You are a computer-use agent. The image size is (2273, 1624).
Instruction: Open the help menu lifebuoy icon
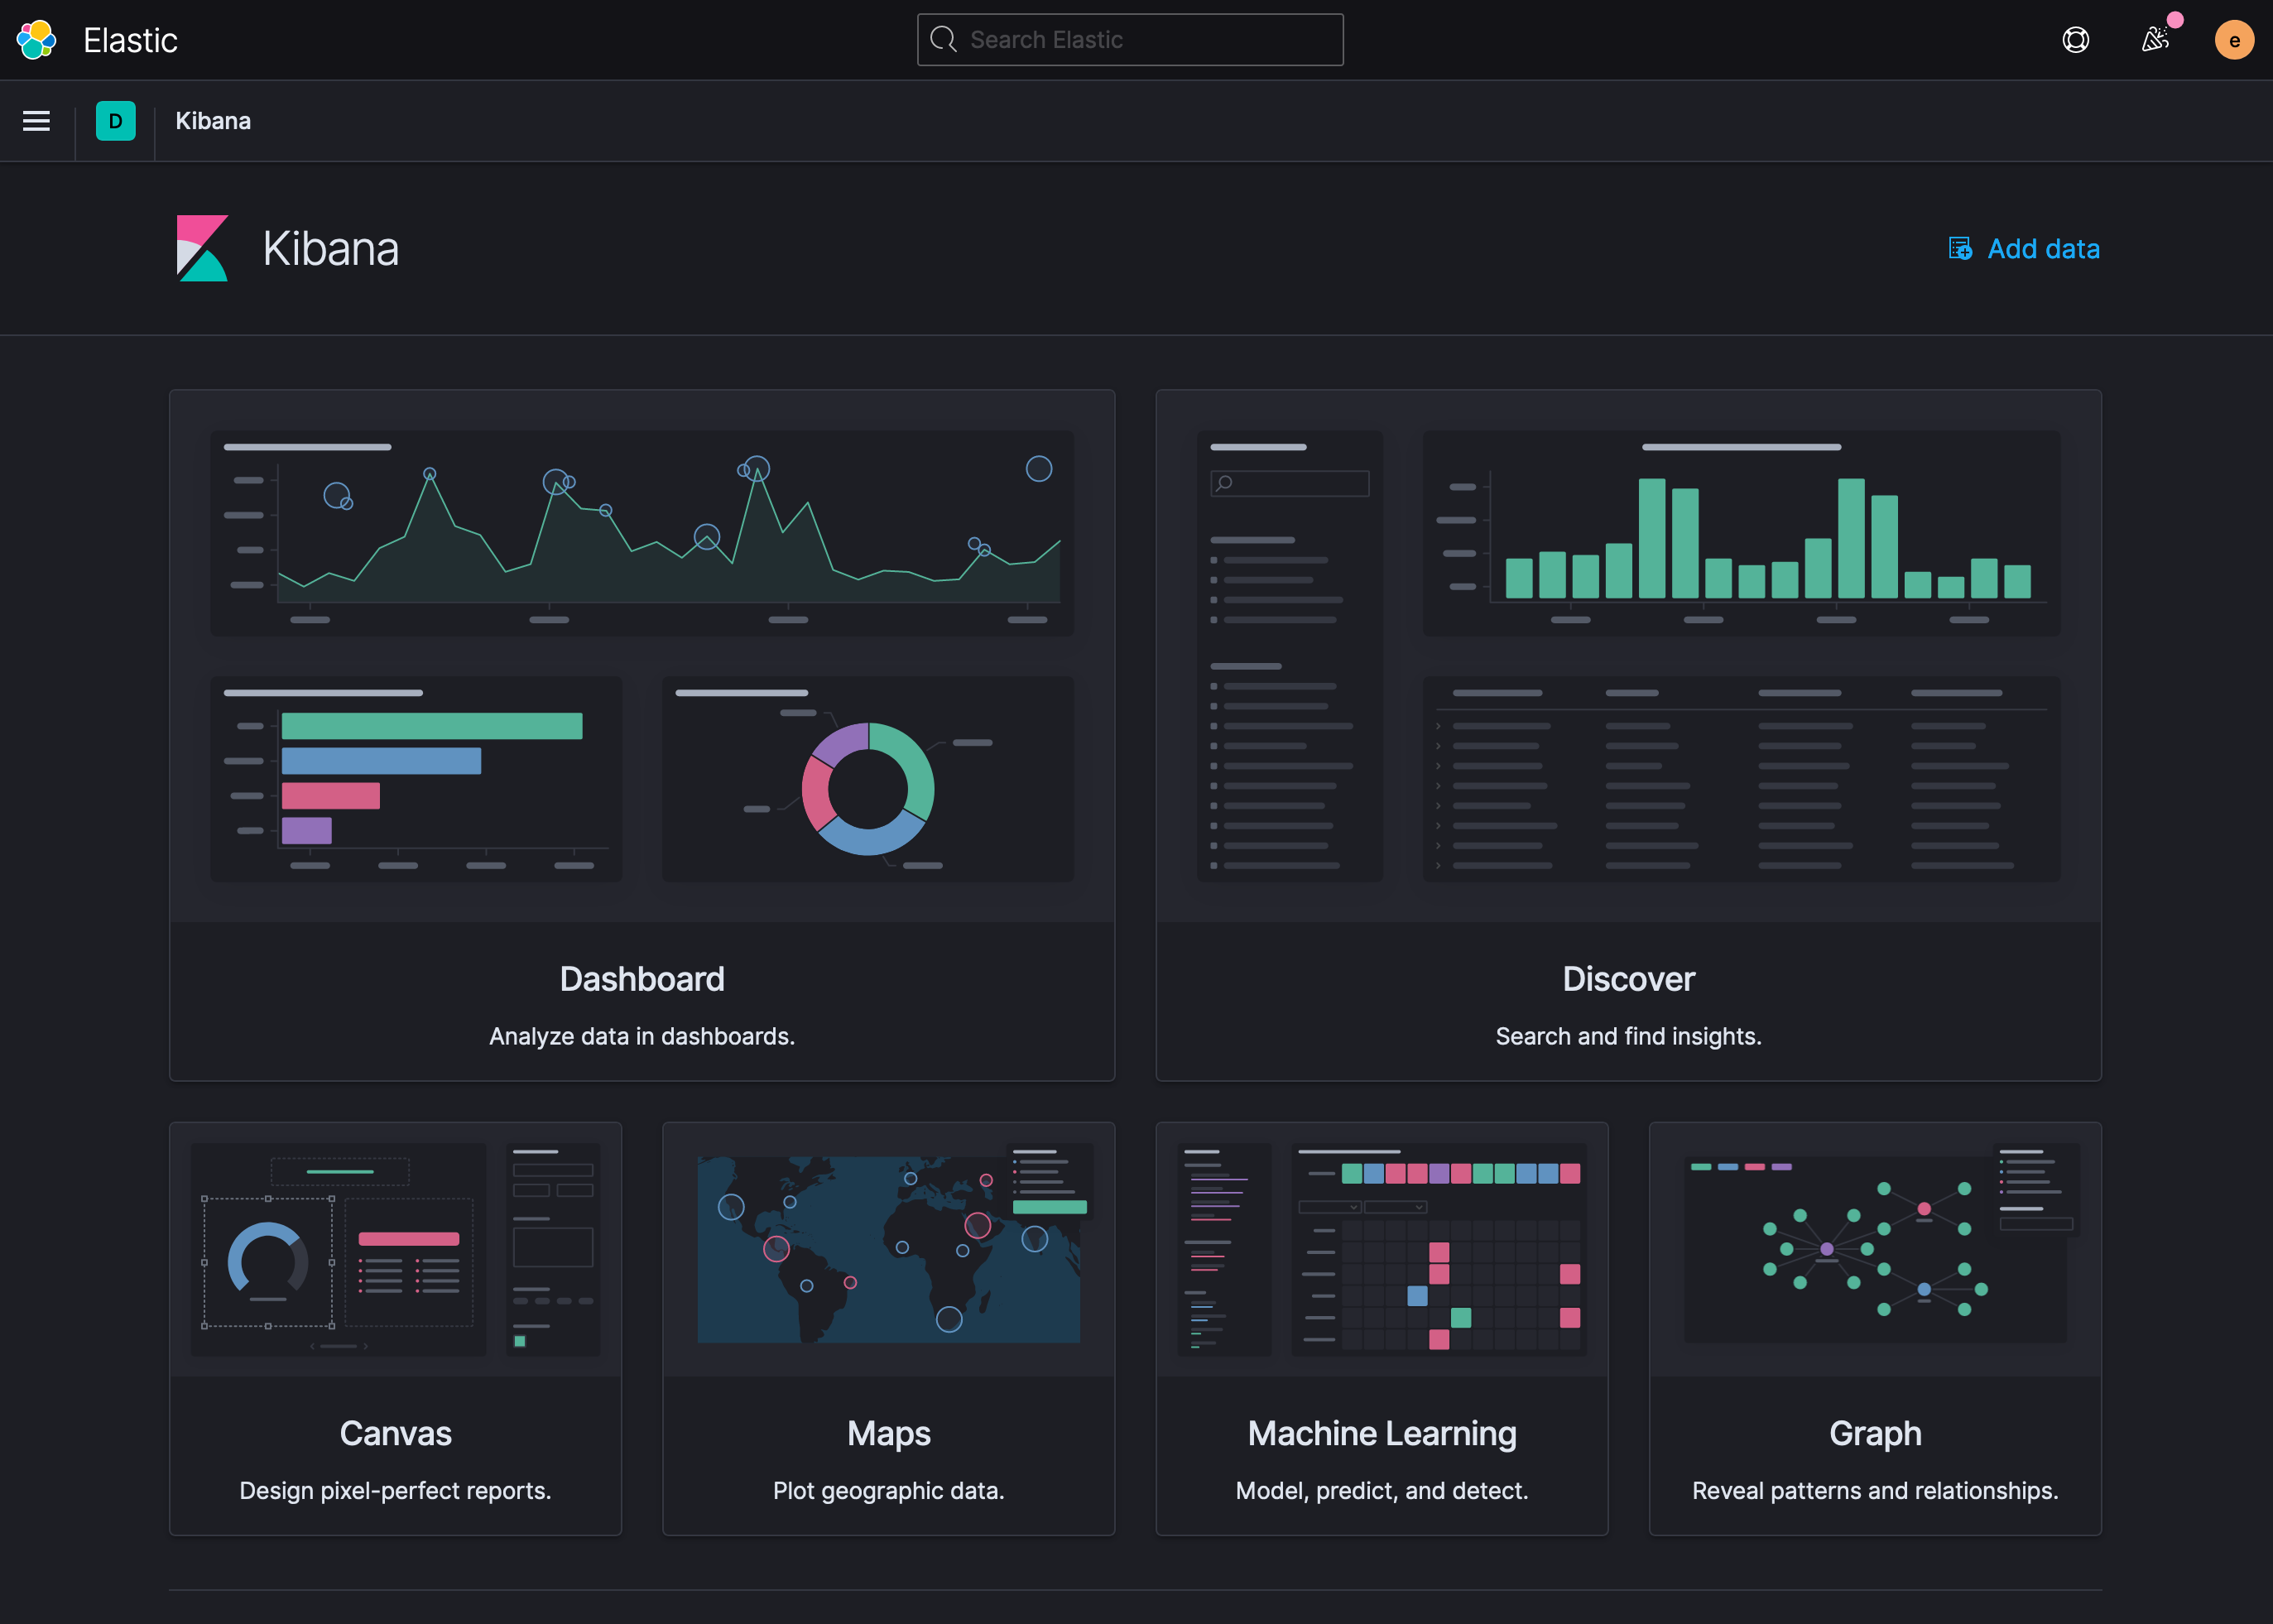coord(2075,40)
